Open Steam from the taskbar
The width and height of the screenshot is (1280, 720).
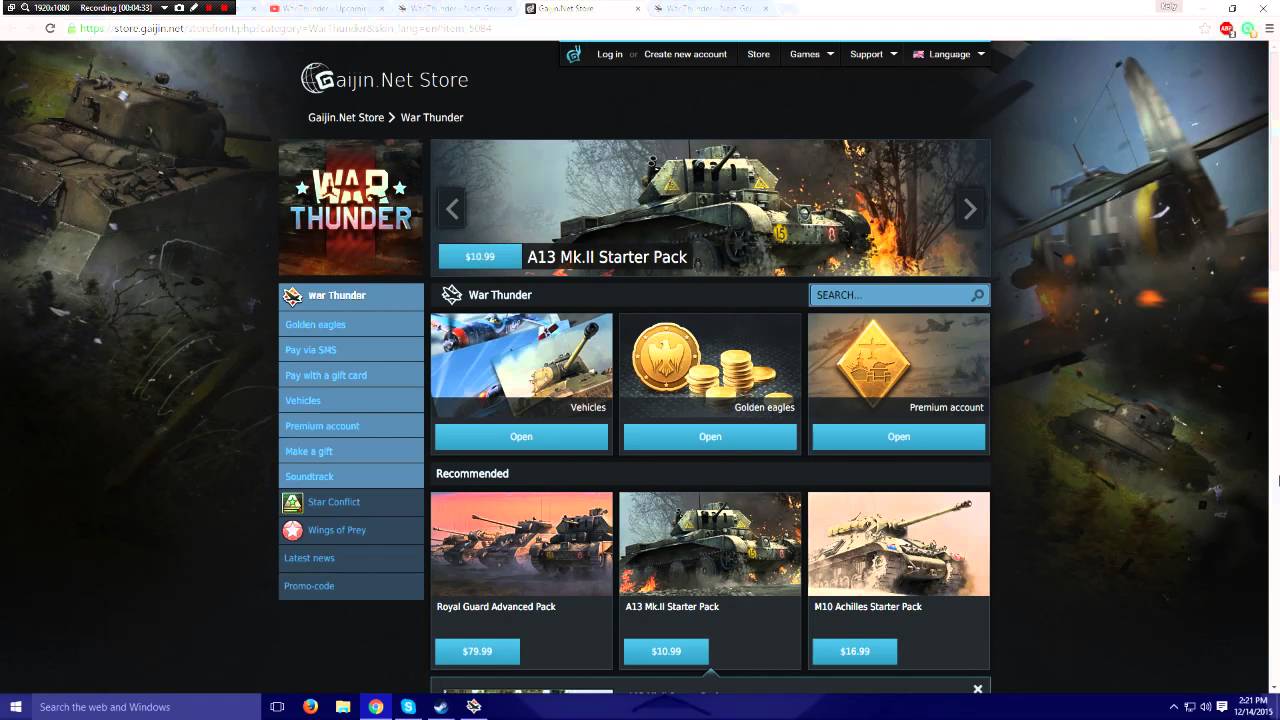click(440, 707)
